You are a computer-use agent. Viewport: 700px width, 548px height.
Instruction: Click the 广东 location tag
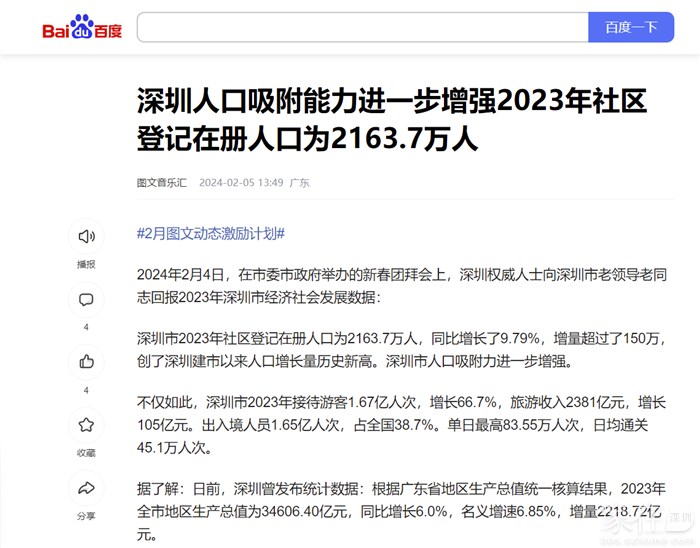pyautogui.click(x=299, y=183)
